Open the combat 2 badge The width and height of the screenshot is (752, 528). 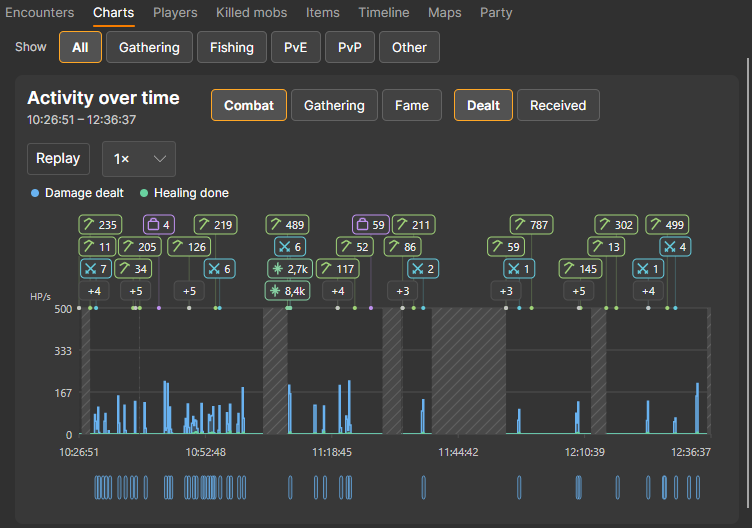423,269
